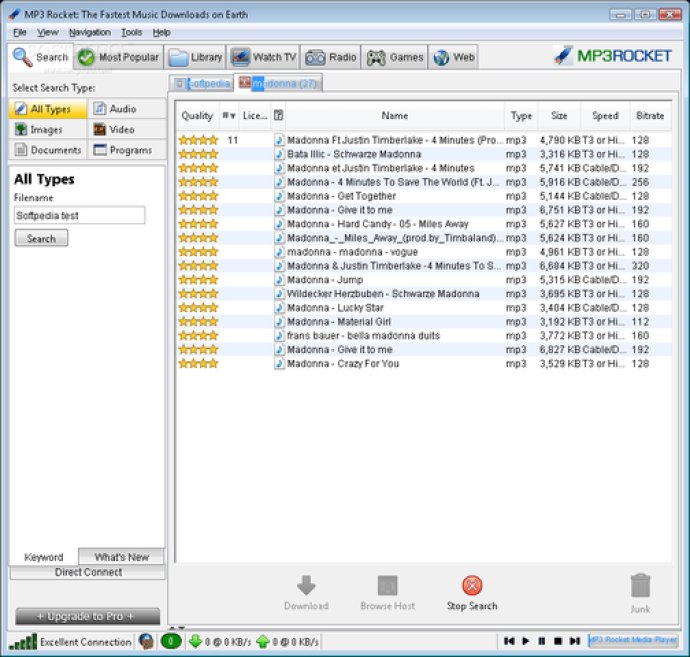
Task: Select 'Madonna - Get Together' result
Action: click(424, 196)
